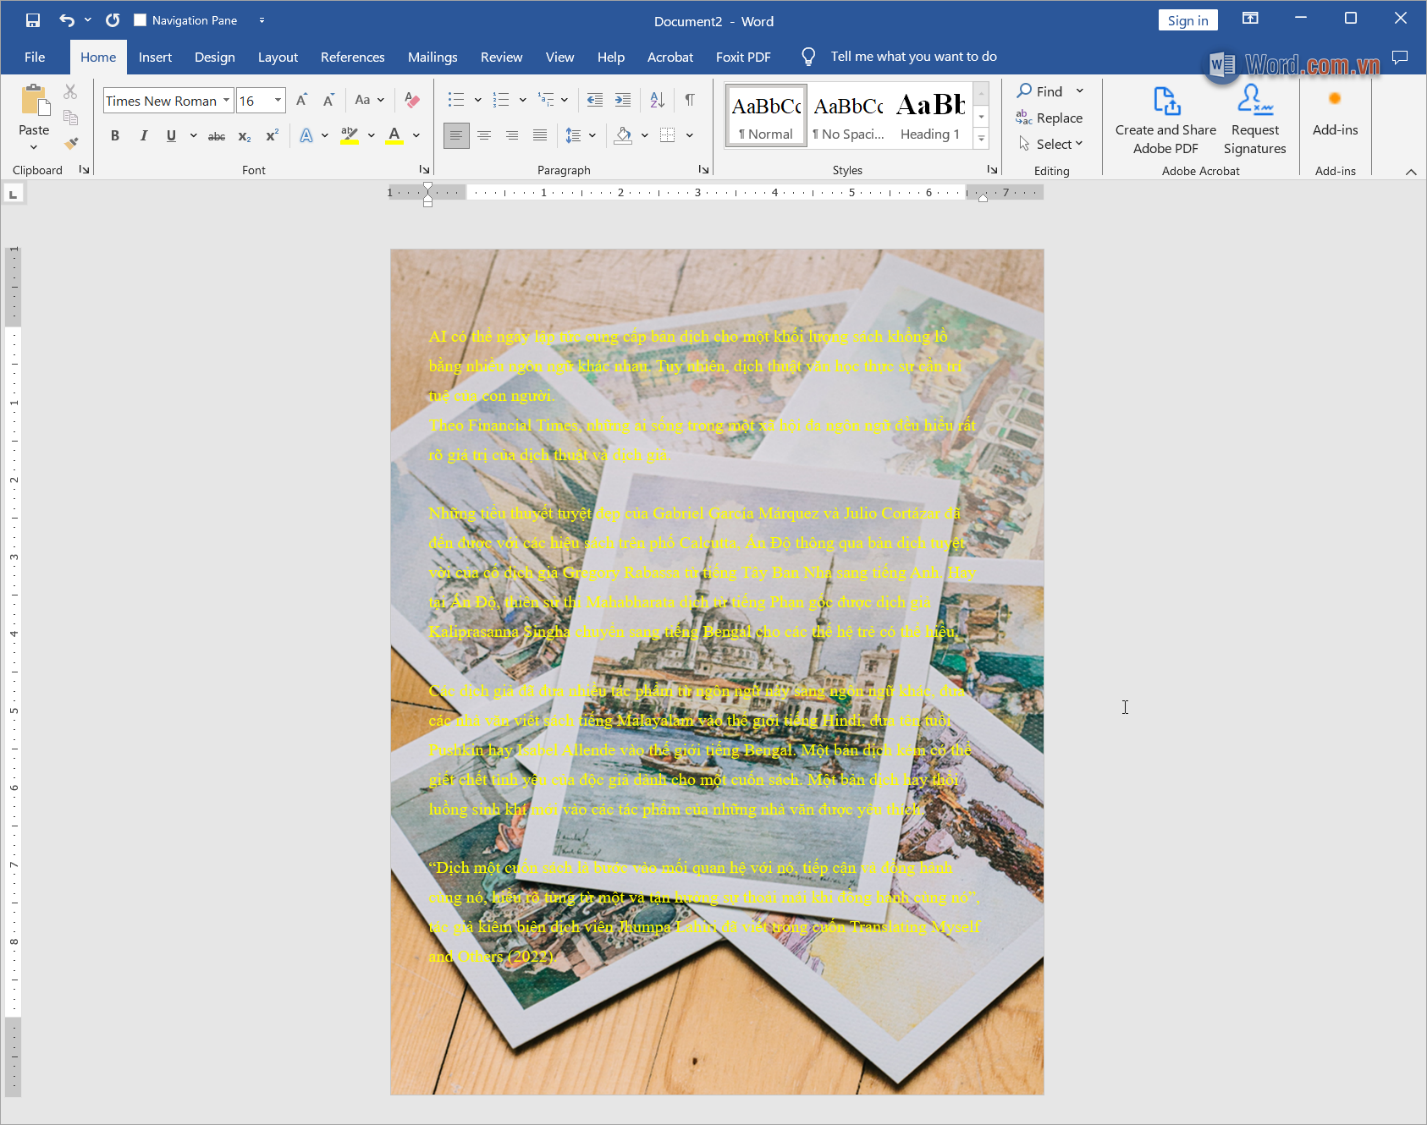
Task: Click Create and Share Adobe PDF
Action: (1166, 120)
